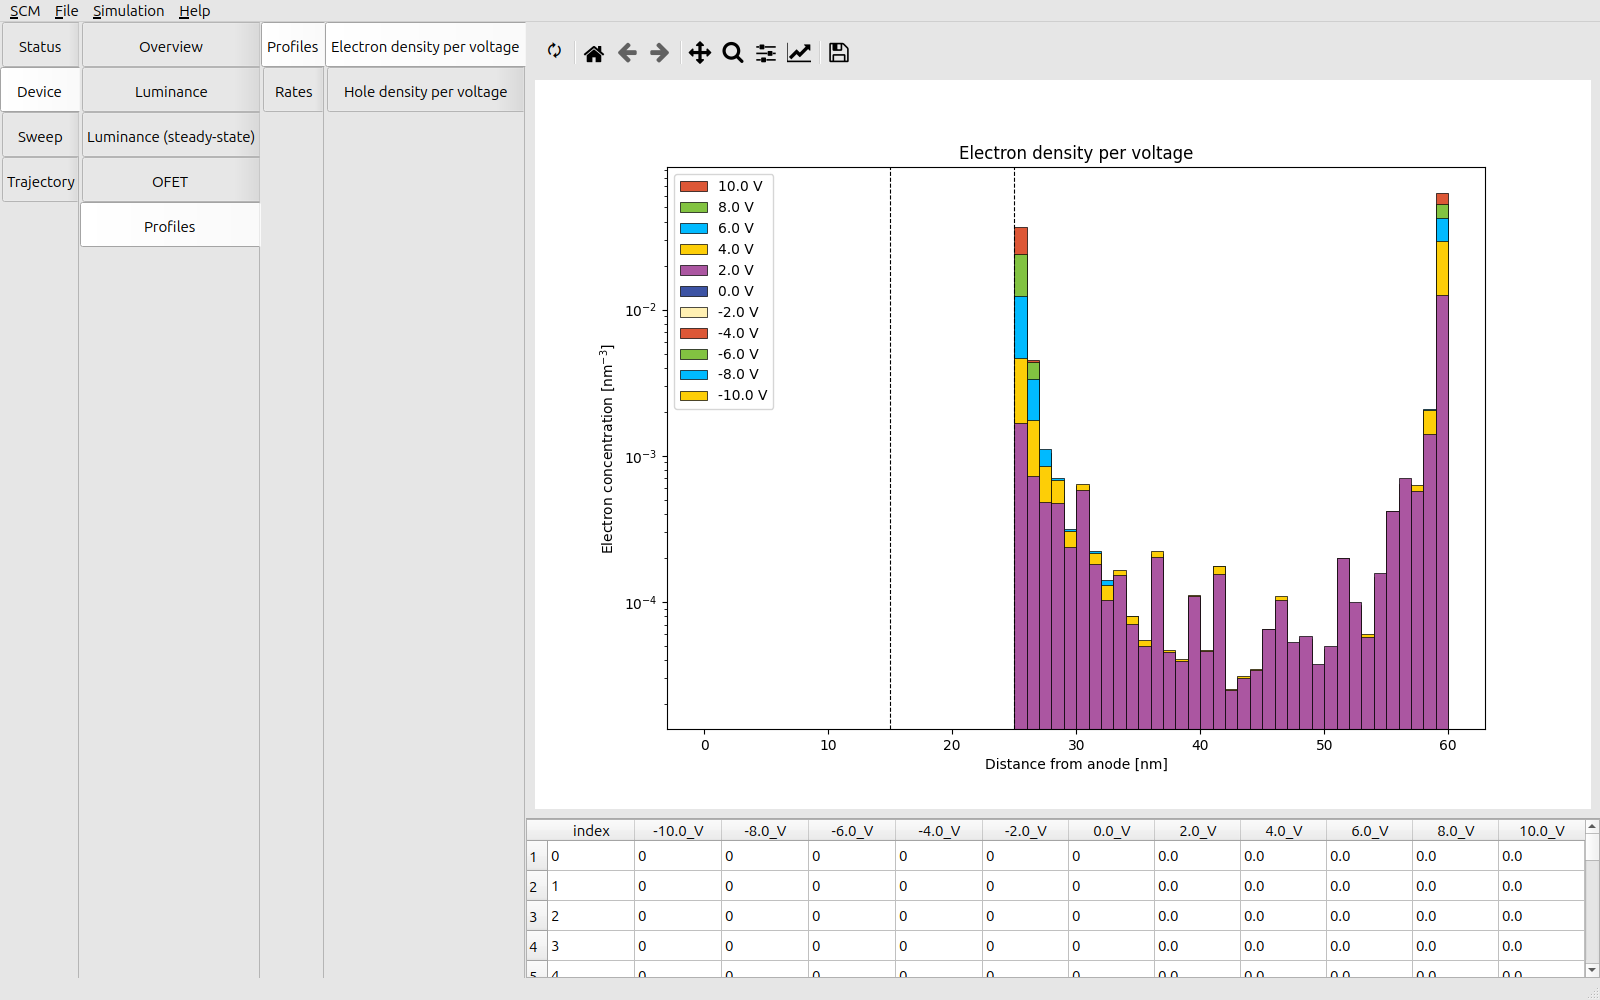Save the figure with floppy icon

(x=839, y=53)
